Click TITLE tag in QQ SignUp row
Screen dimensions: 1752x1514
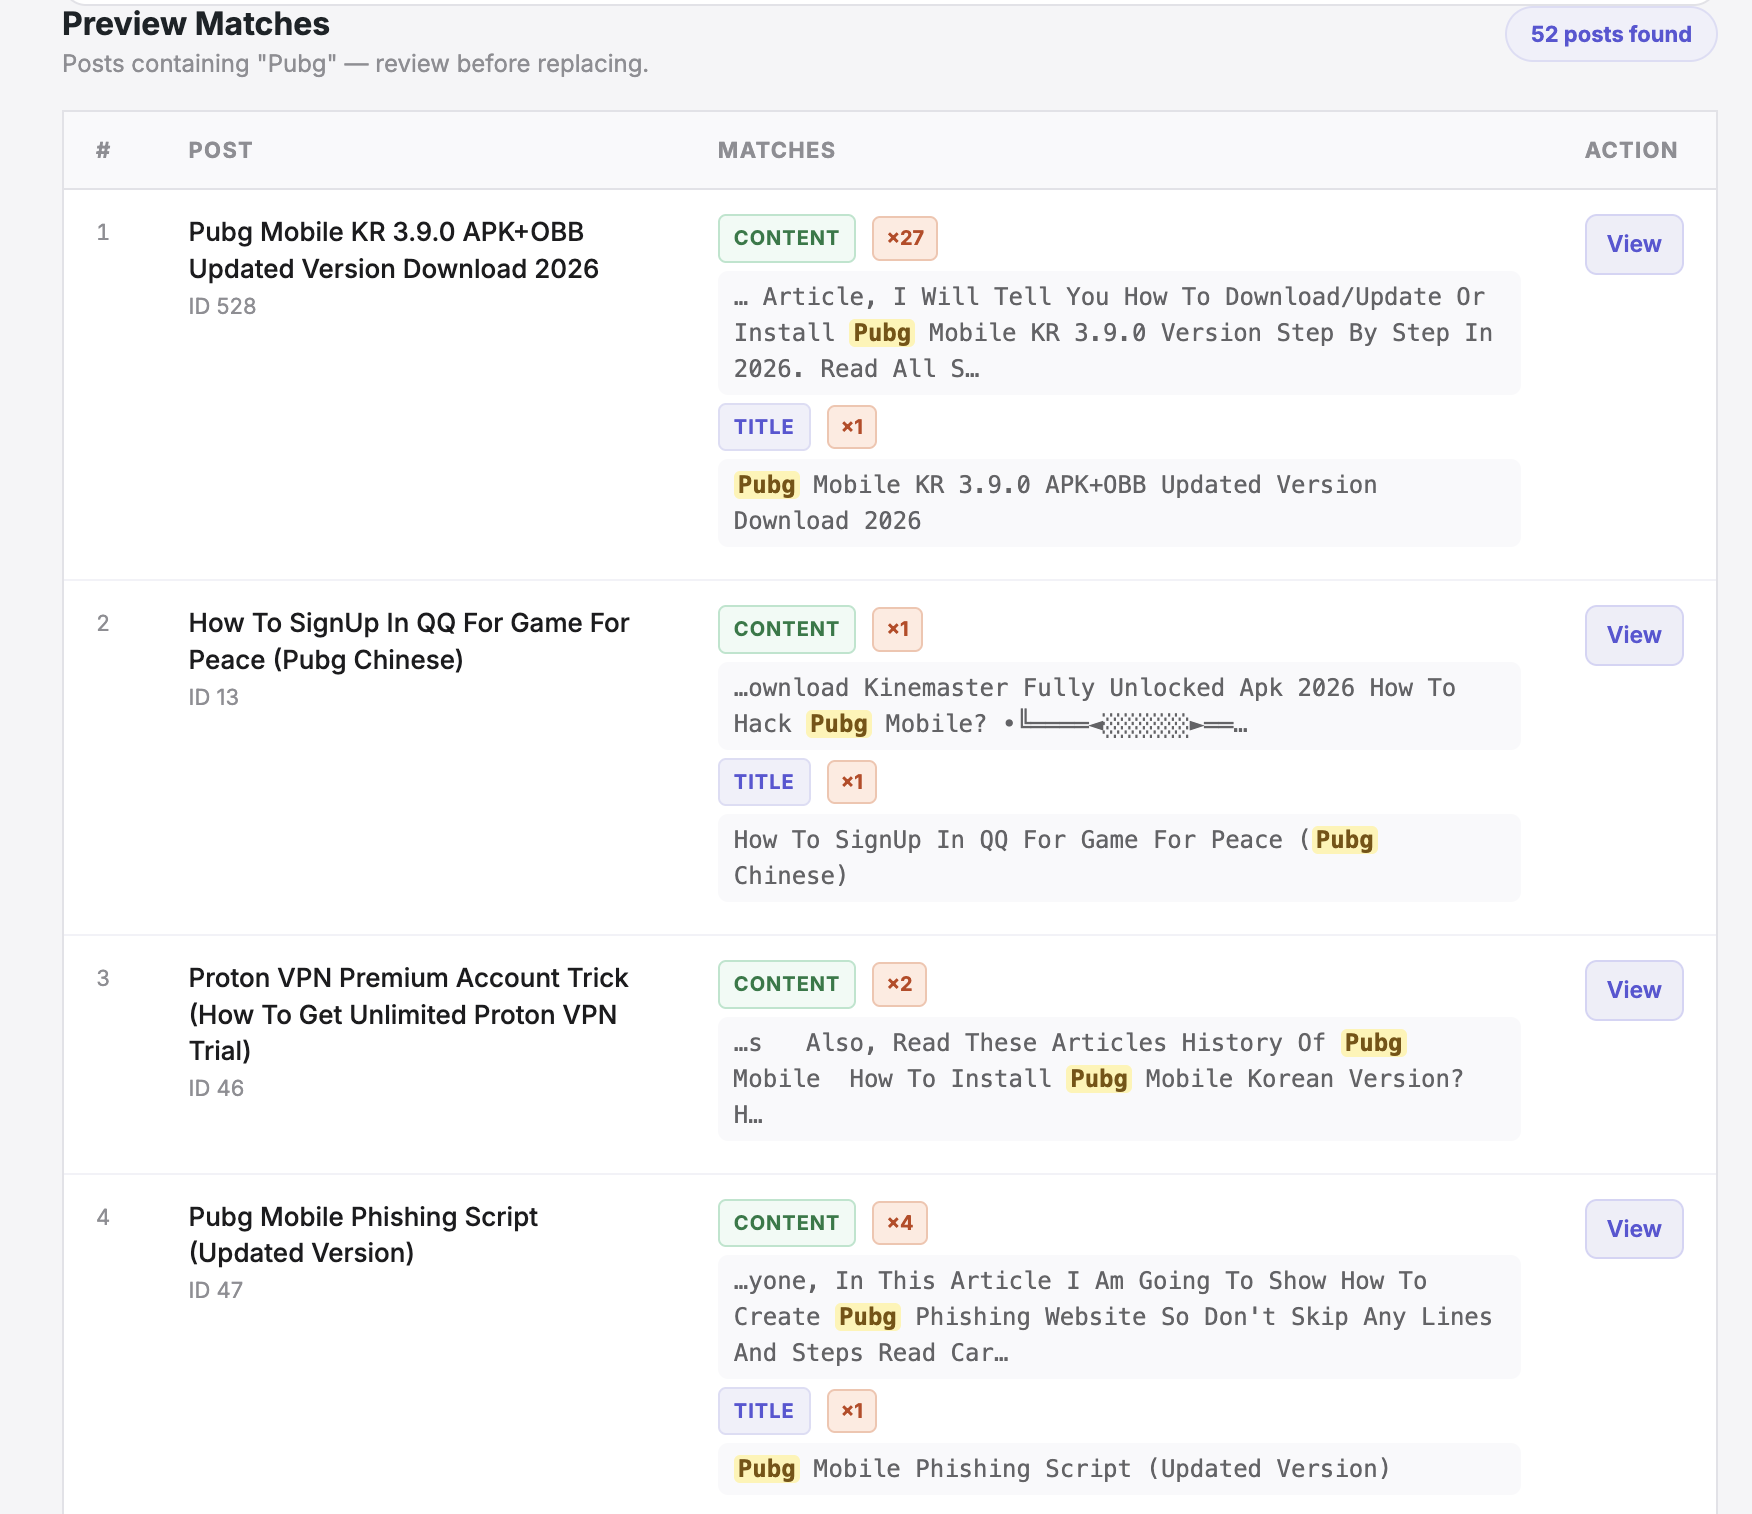tap(763, 782)
